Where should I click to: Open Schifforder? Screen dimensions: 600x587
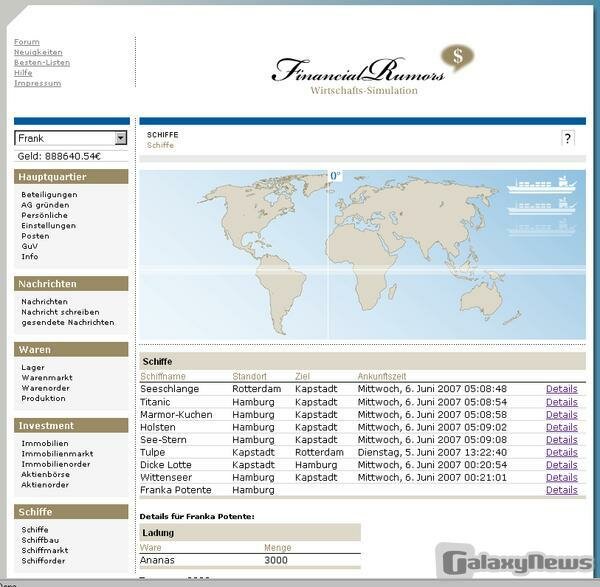pyautogui.click(x=43, y=561)
